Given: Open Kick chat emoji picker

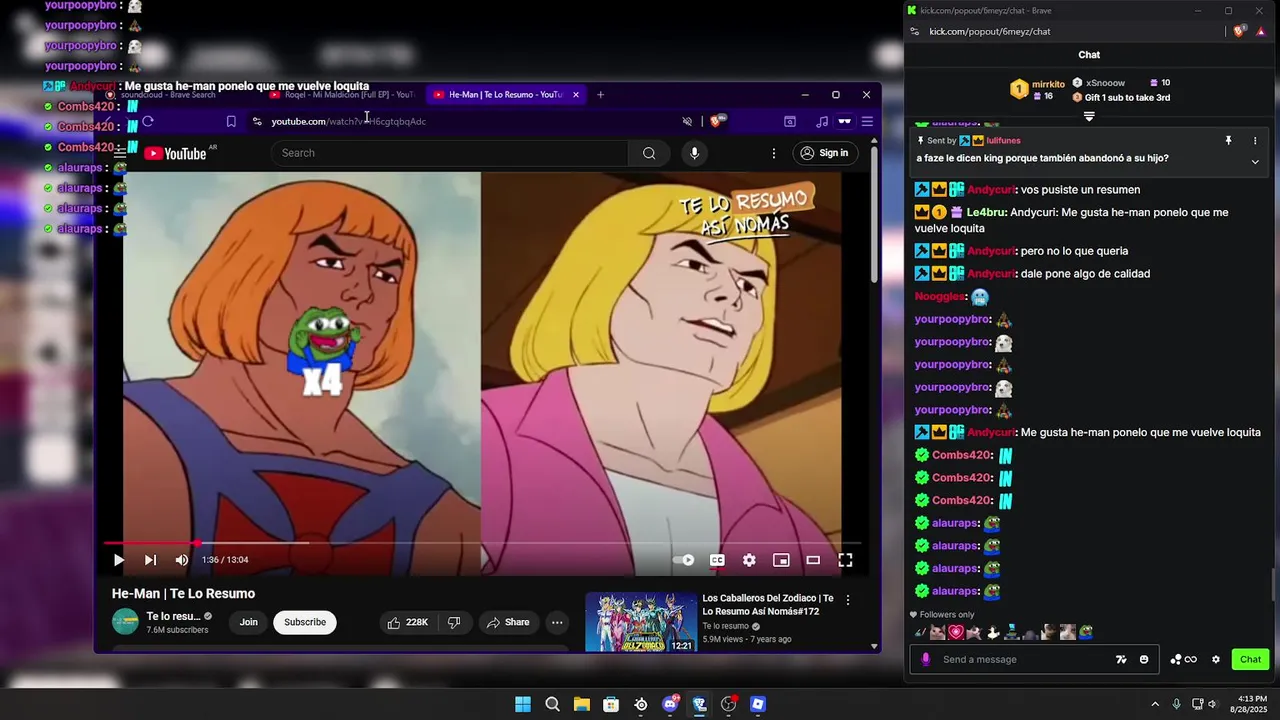Looking at the screenshot, I should pyautogui.click(x=1144, y=659).
